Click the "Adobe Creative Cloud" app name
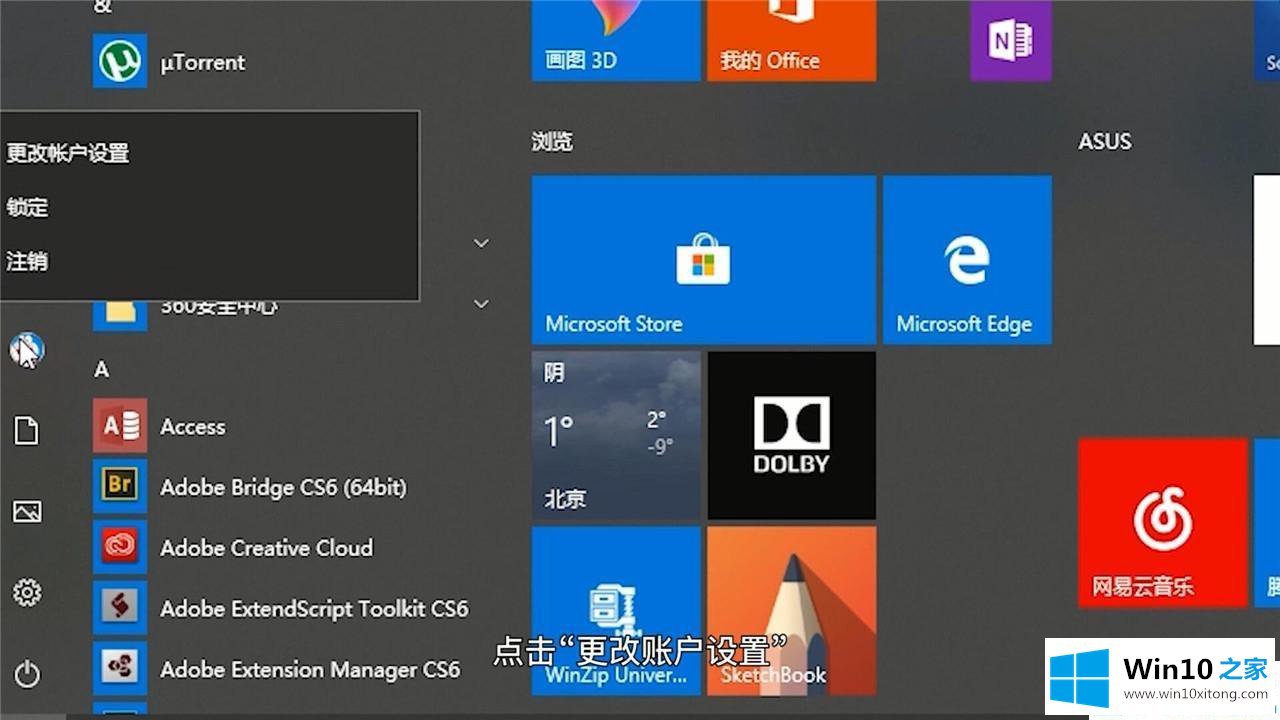 pyautogui.click(x=267, y=548)
